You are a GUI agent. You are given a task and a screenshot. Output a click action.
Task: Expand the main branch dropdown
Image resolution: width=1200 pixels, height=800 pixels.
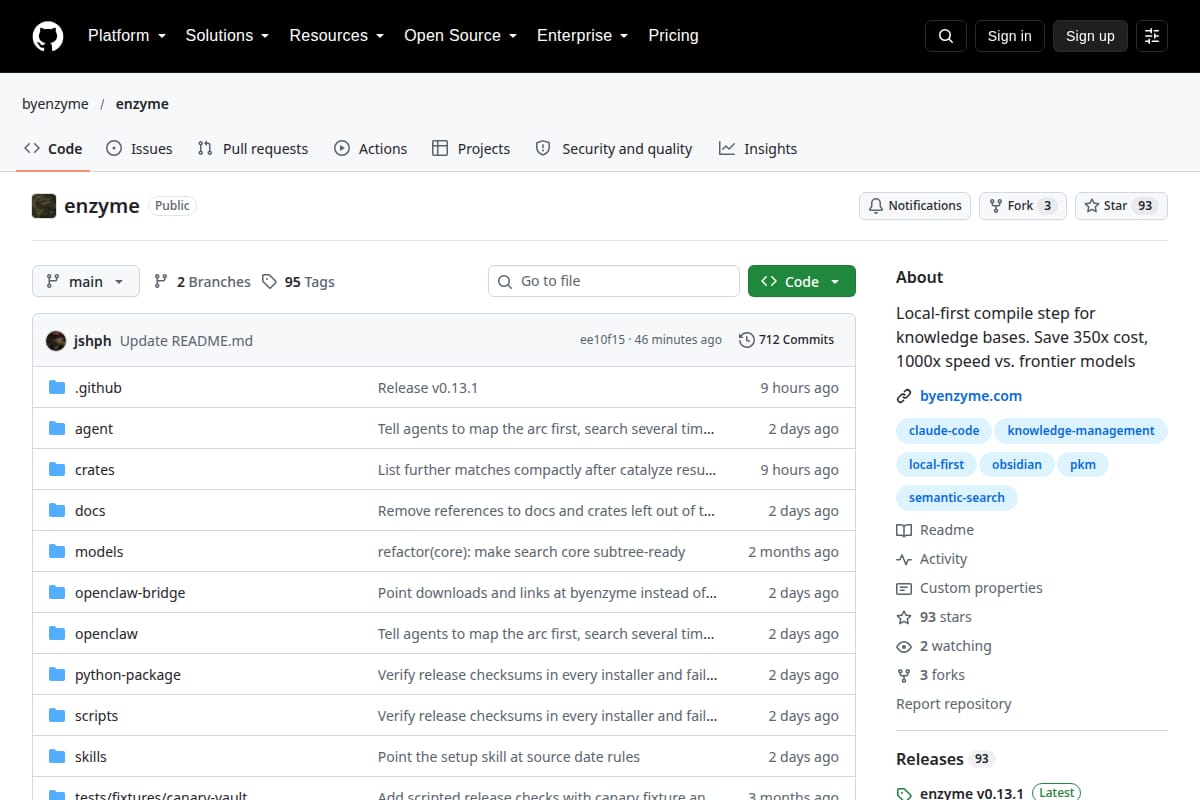click(x=86, y=282)
